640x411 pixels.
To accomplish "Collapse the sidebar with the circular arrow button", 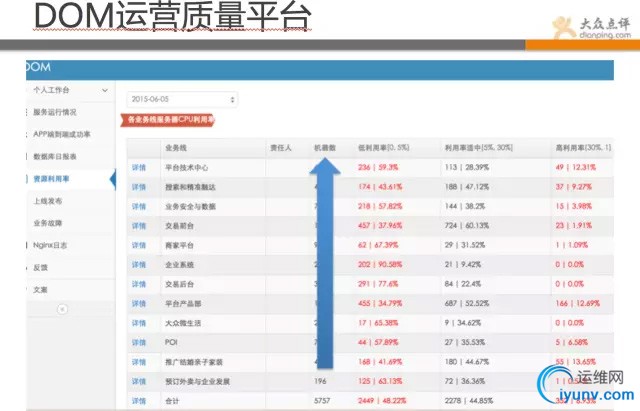I will pos(62,309).
